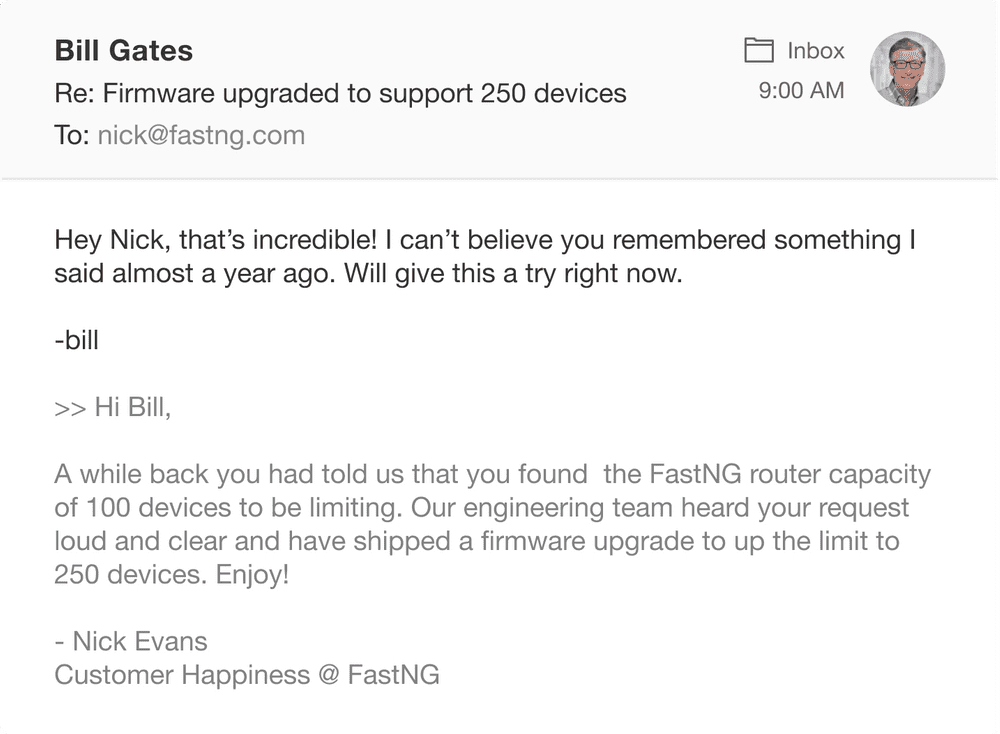Click the "To:" field label
Screen dimensions: 1000x734
pyautogui.click(x=72, y=136)
